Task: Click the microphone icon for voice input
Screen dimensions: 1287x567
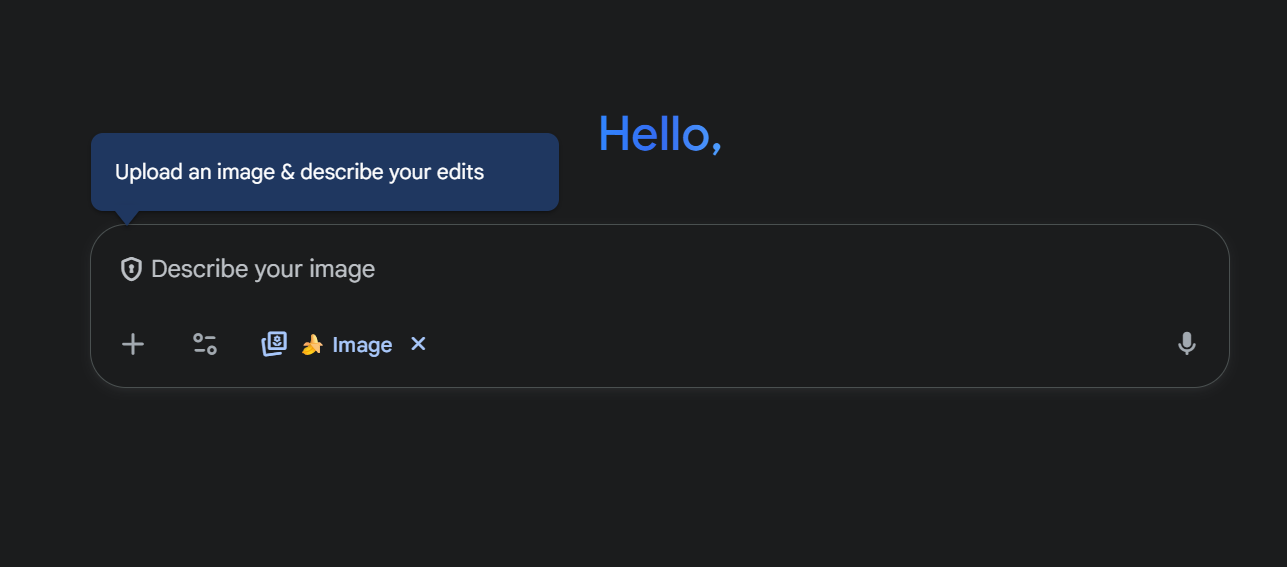Action: pyautogui.click(x=1186, y=344)
